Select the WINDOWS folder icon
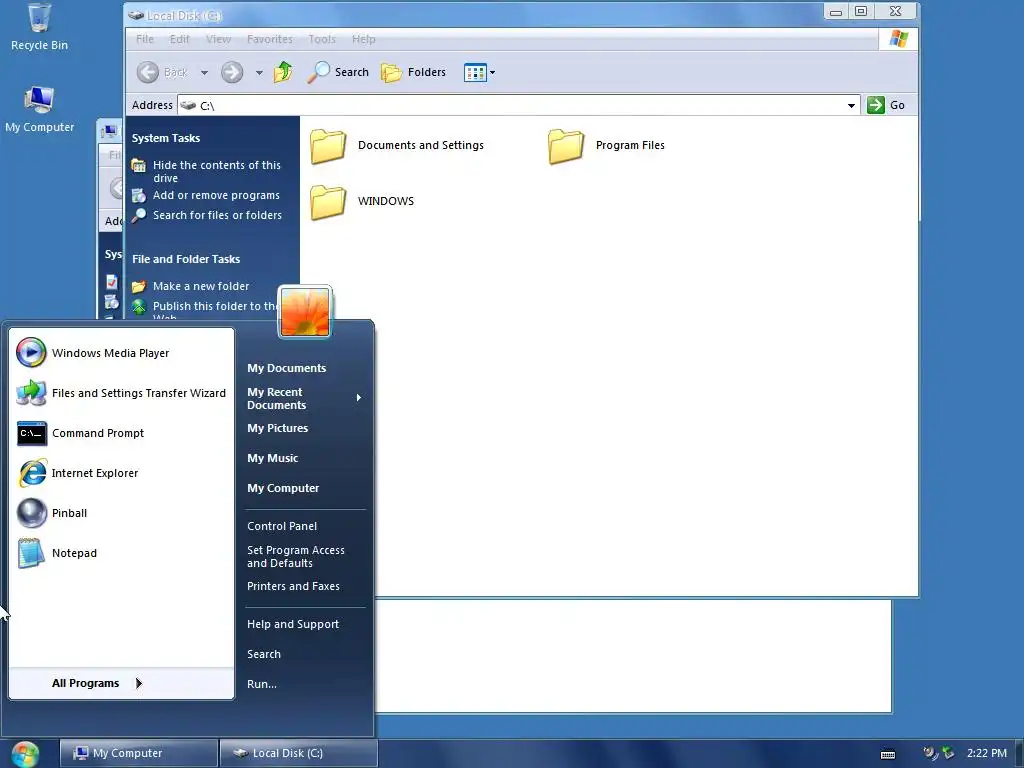1024x768 pixels. tap(328, 201)
